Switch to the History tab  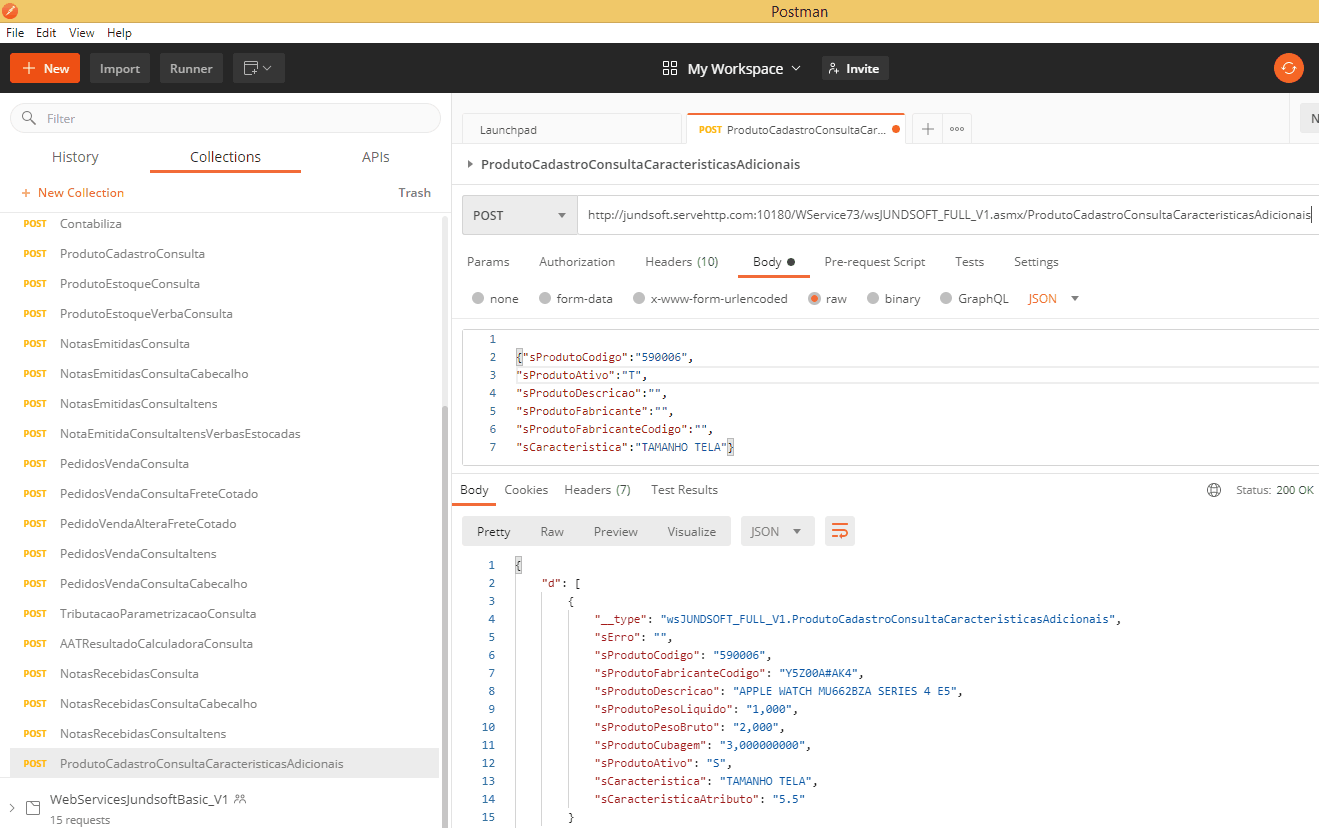coord(75,157)
